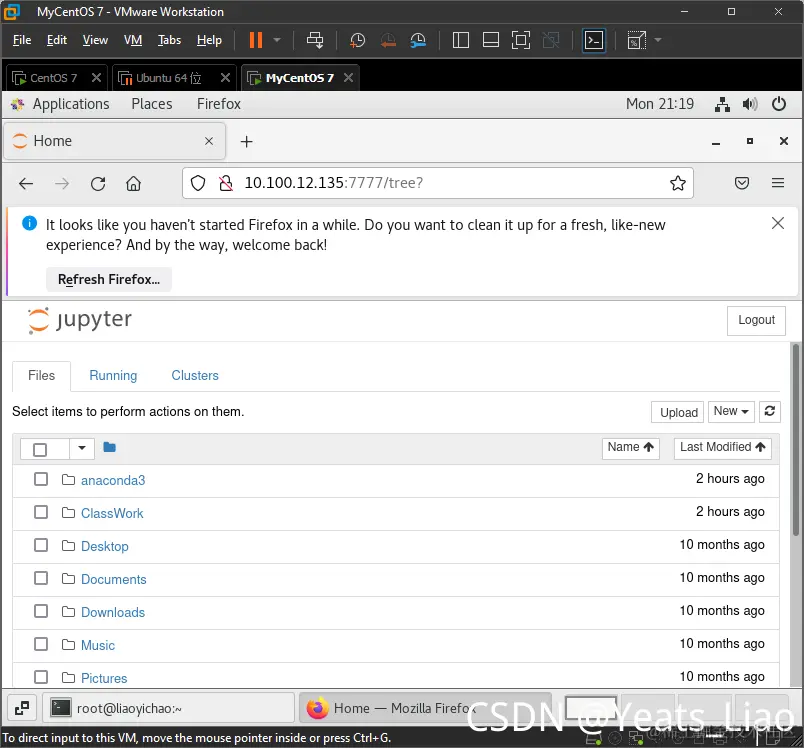
Task: Bookmark this page with the star icon
Action: (677, 183)
